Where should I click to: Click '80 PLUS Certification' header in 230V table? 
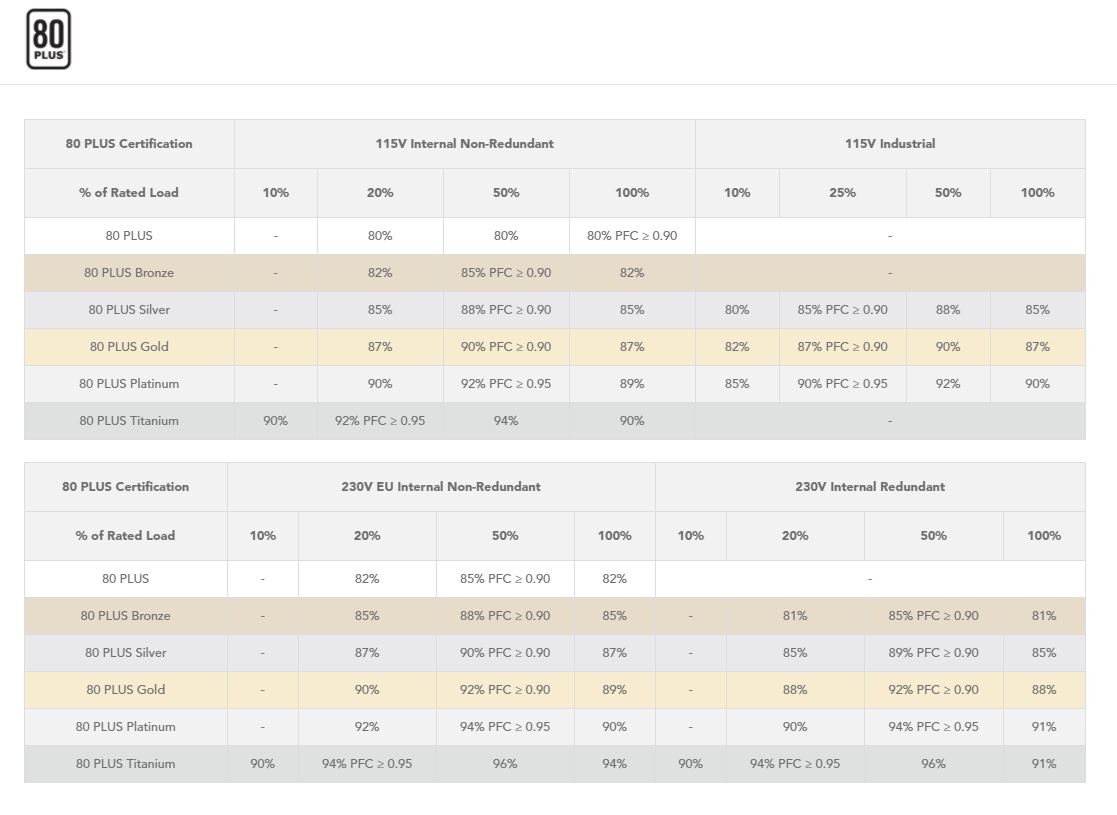[125, 487]
